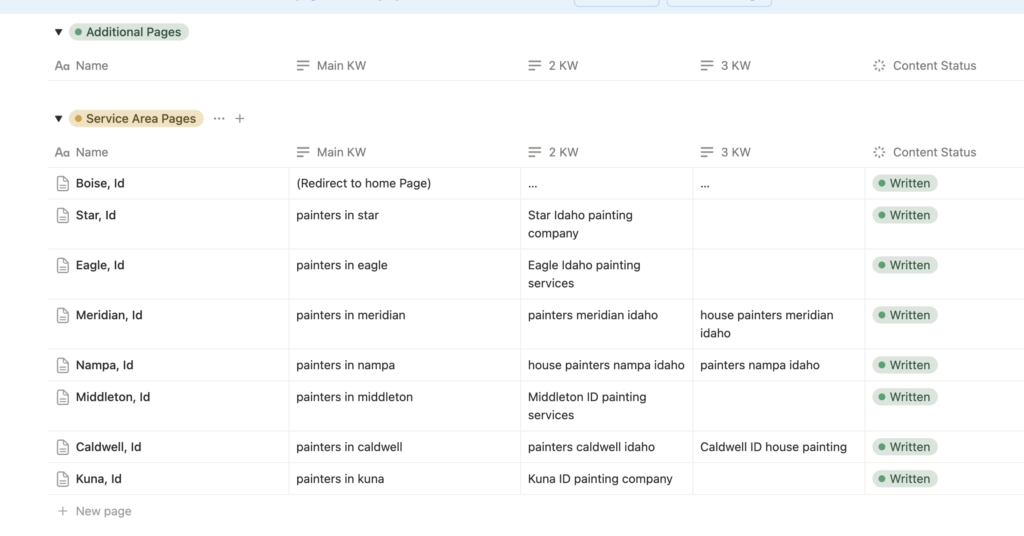Image resolution: width=1024 pixels, height=536 pixels.
Task: Collapse the Additional Pages group
Action: (58, 33)
